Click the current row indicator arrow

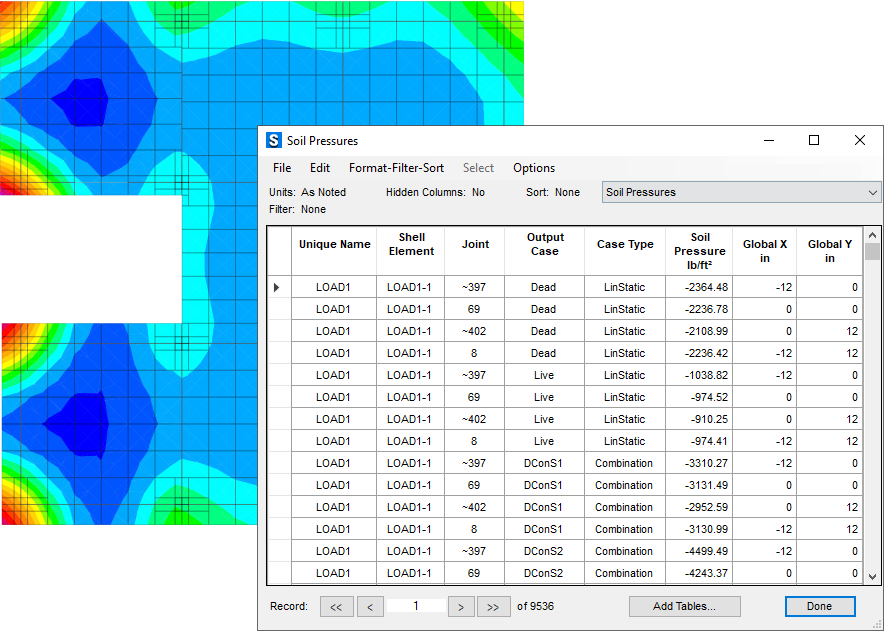click(277, 287)
